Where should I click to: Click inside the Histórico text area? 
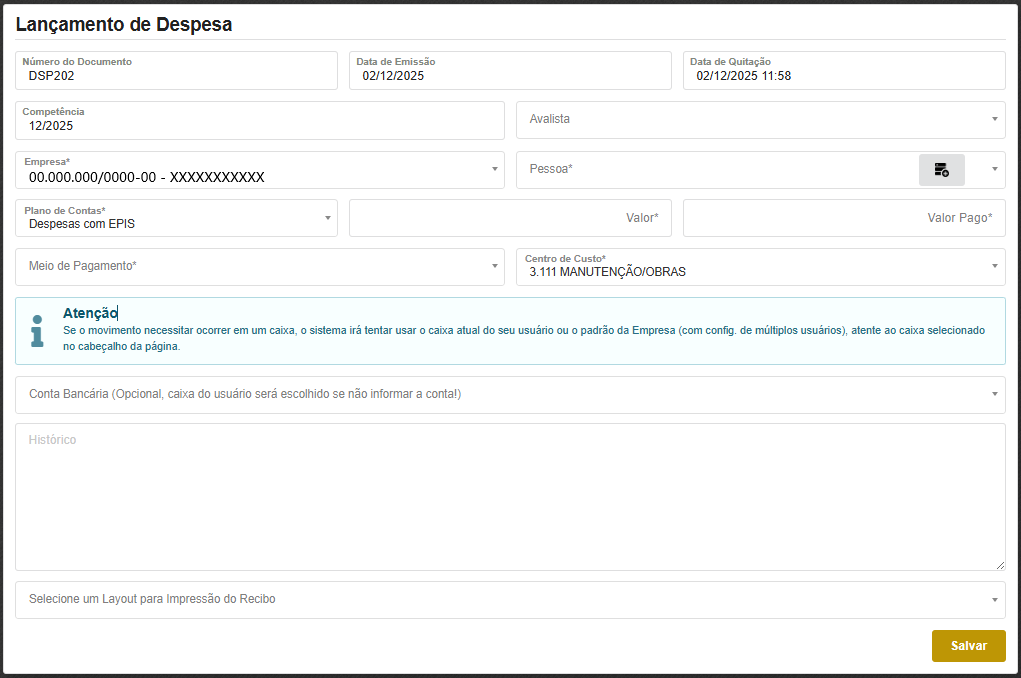click(x=510, y=498)
